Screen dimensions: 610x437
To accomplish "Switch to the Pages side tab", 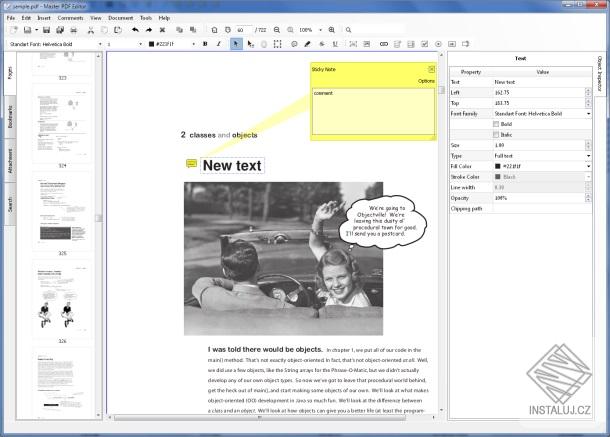I will [x=10, y=73].
